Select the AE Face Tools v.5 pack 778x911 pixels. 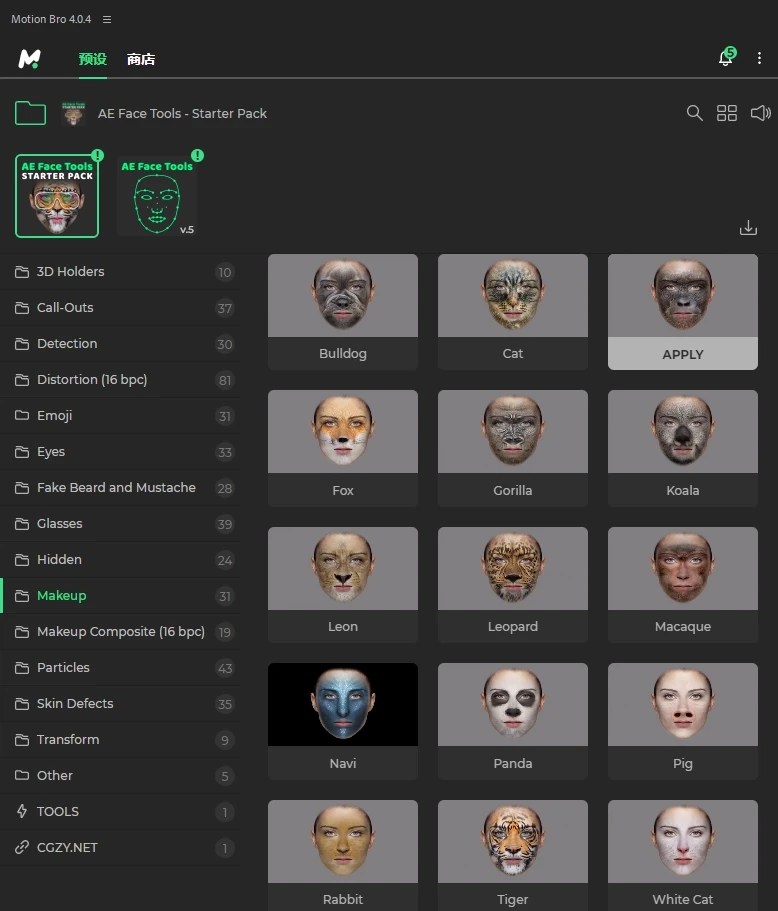[x=157, y=196]
